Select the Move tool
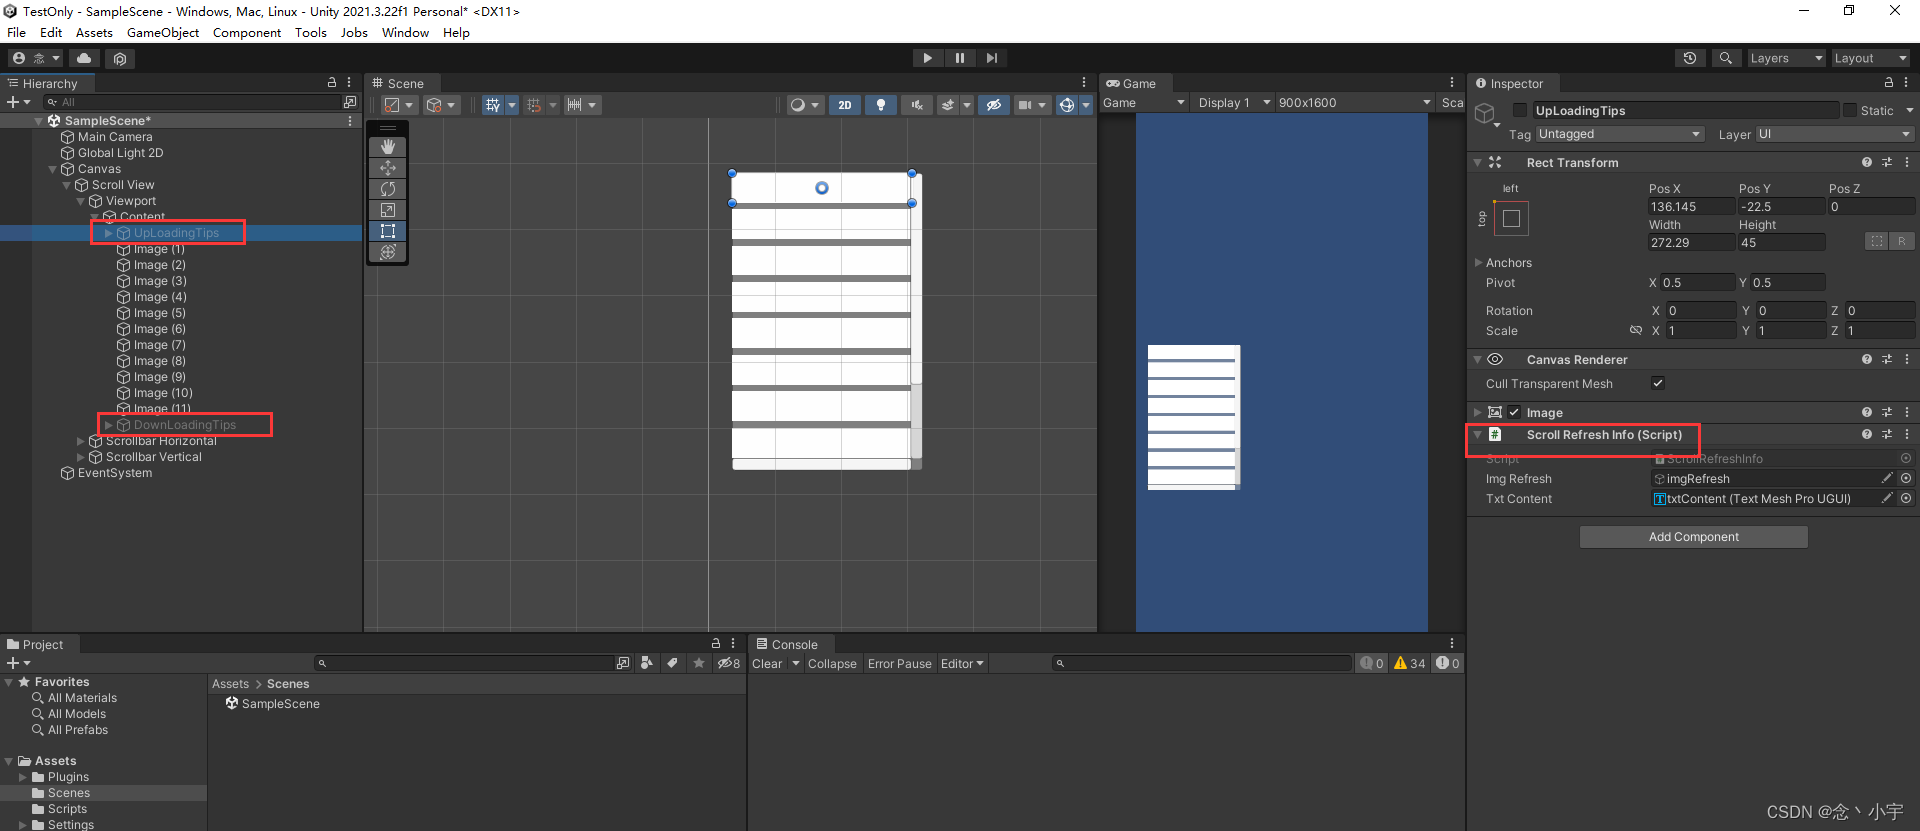 point(388,168)
